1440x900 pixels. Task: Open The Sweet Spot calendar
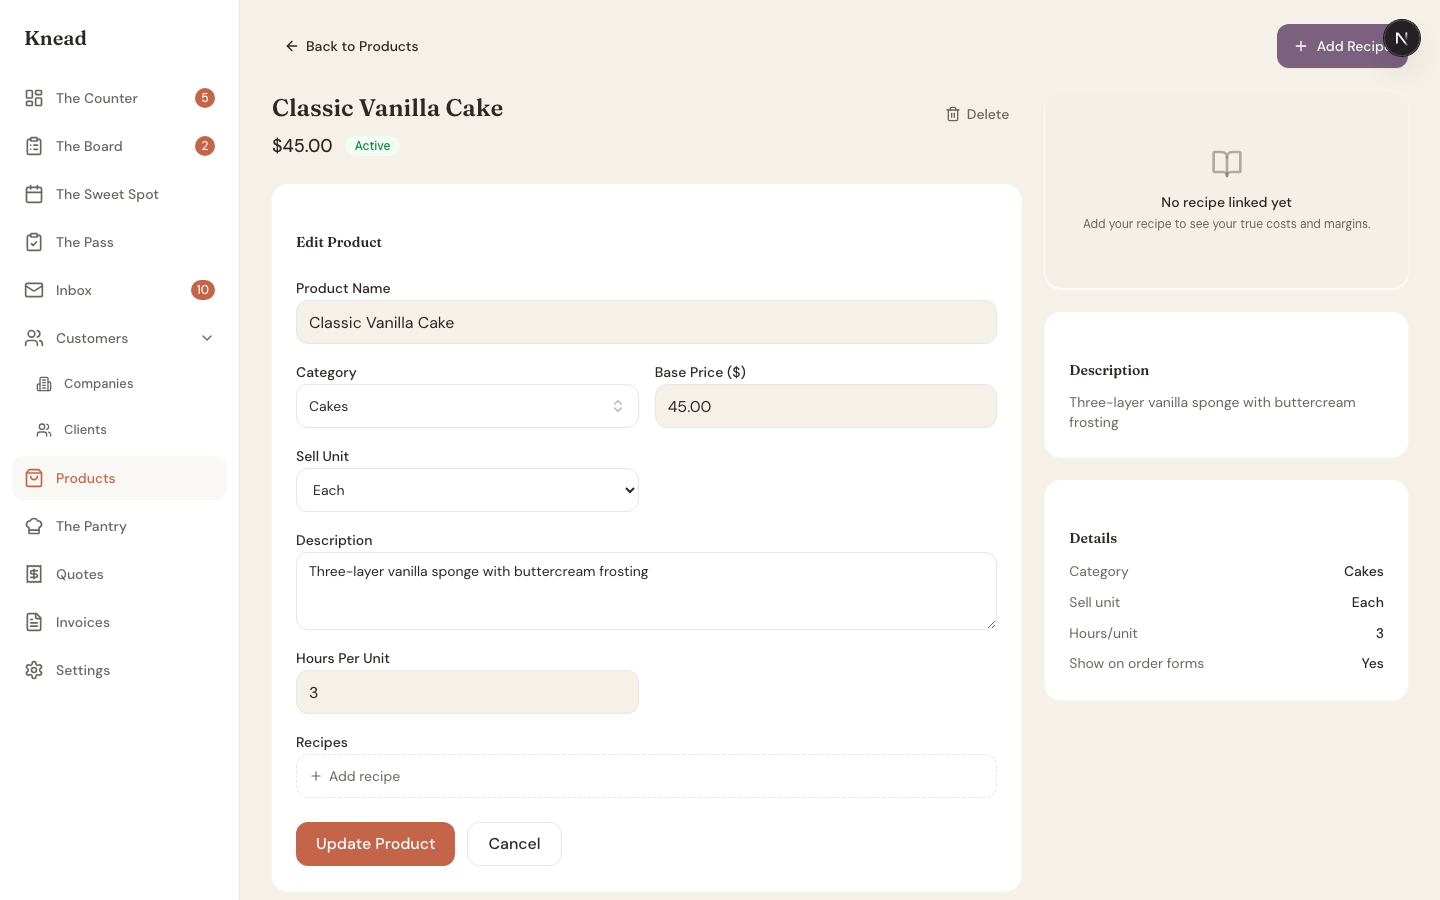pyautogui.click(x=34, y=194)
